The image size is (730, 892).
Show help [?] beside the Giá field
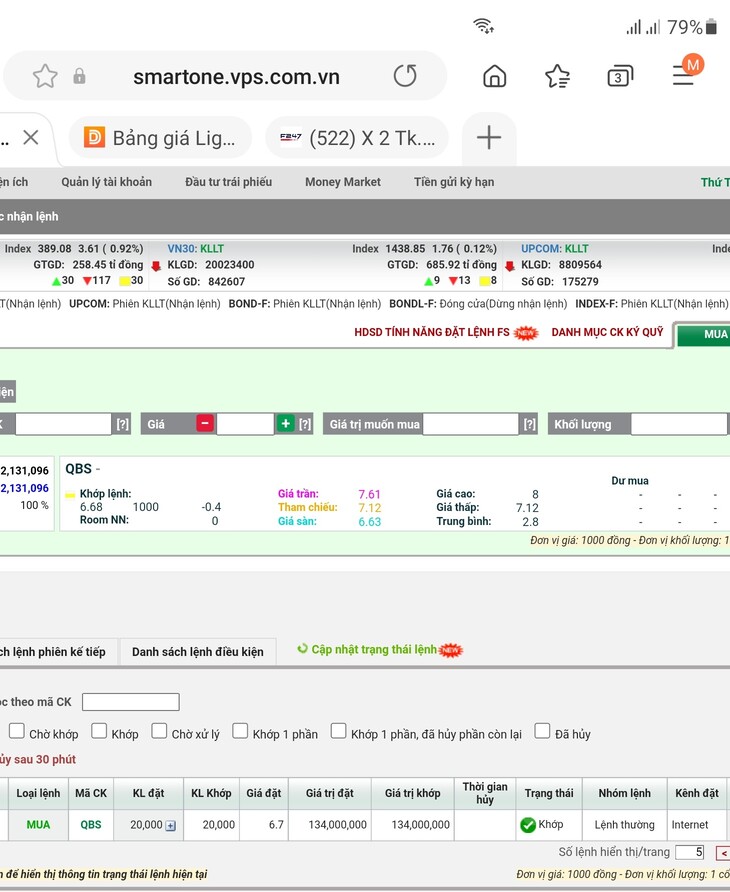tap(305, 424)
